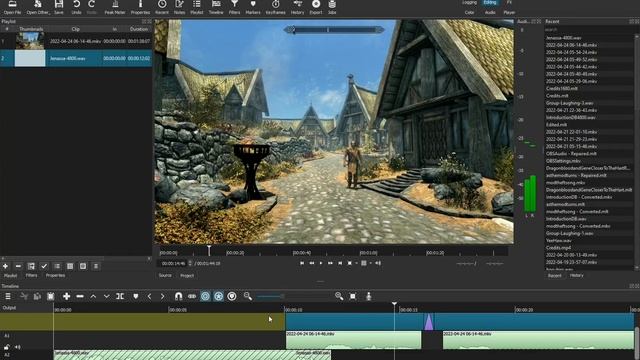Create a marker on the timeline
640x360 pixels.
click(x=136, y=296)
